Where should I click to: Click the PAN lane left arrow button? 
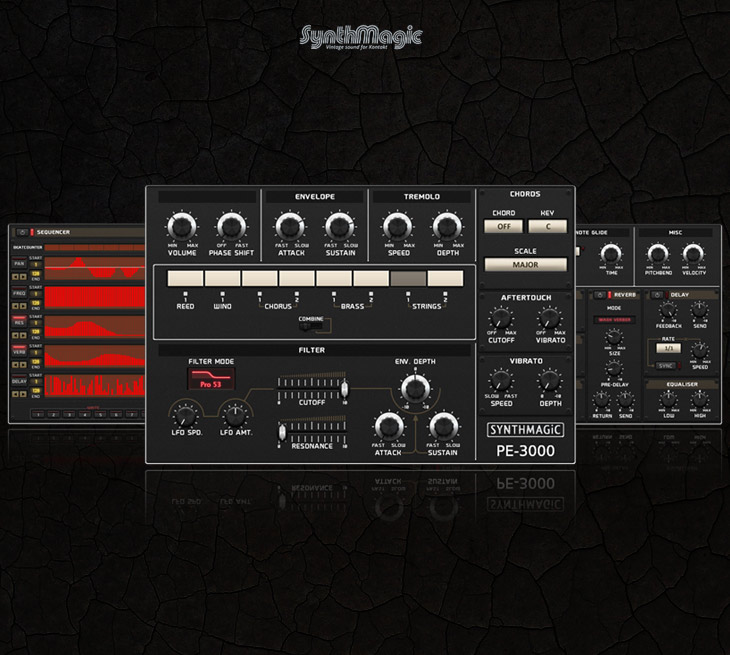point(15,277)
